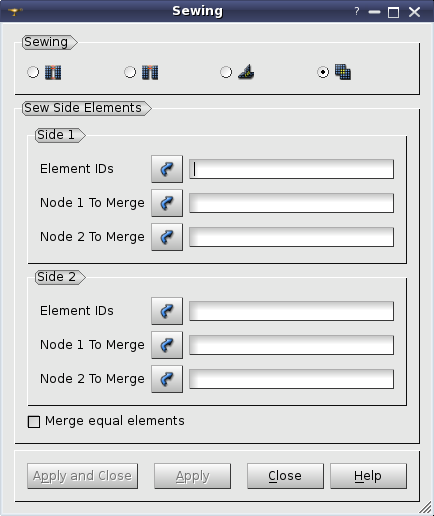Activate selection arrow for Side 2 Element IDs
Screen dimensions: 434x516
(x=167, y=311)
